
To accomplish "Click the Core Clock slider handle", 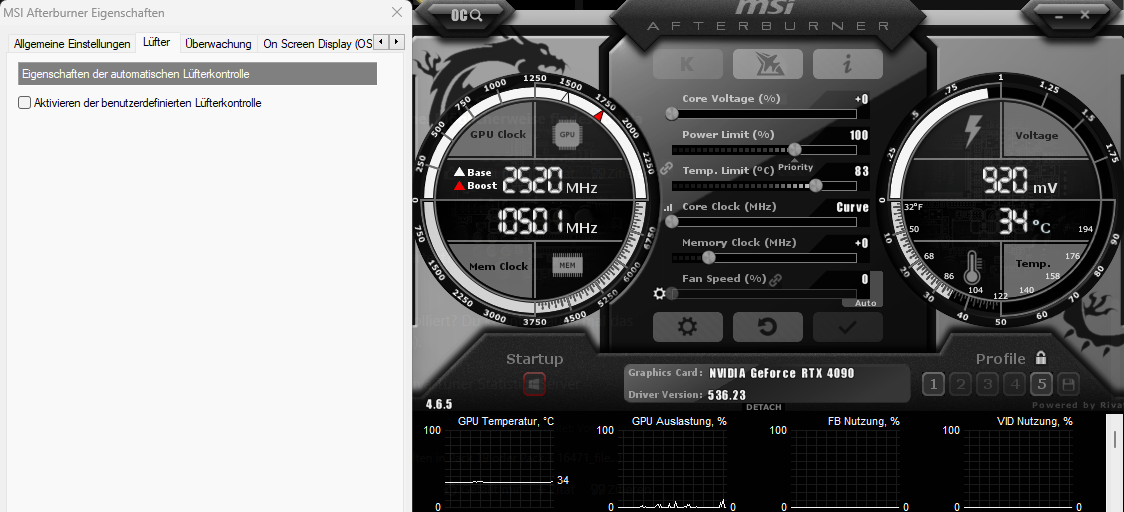I will pos(672,221).
